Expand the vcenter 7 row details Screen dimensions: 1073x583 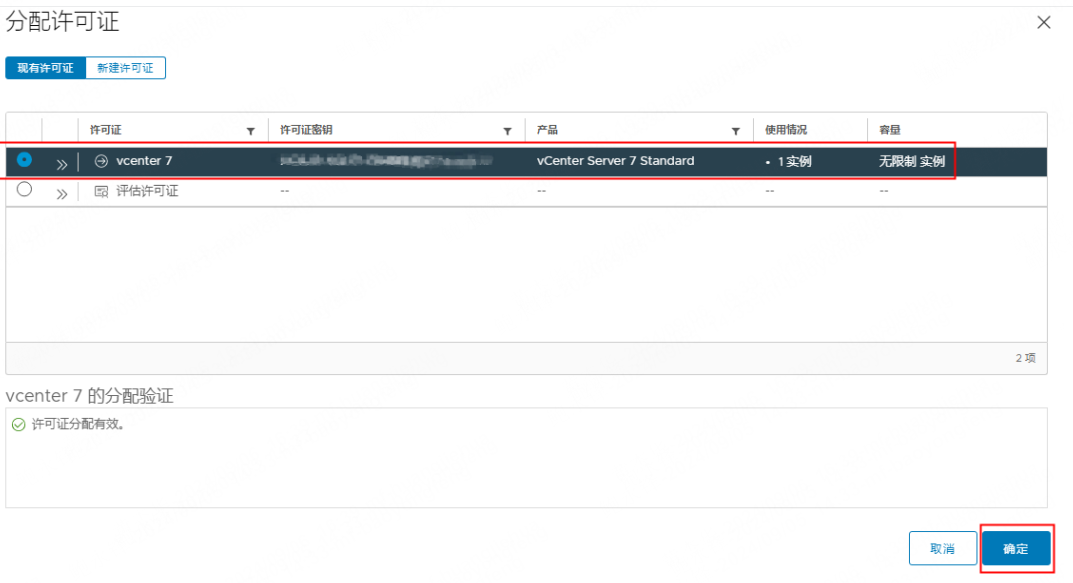click(62, 164)
